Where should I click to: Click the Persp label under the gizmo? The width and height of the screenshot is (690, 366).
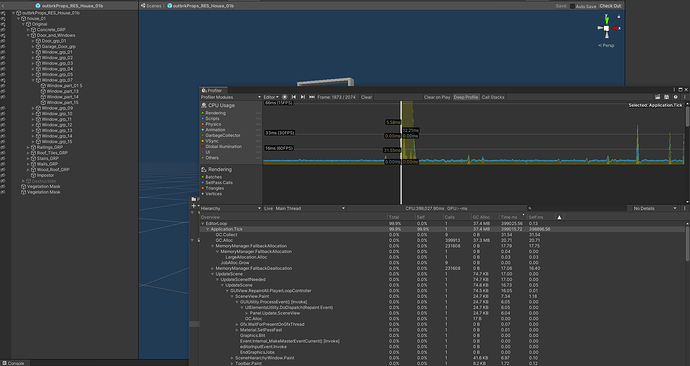pos(606,45)
